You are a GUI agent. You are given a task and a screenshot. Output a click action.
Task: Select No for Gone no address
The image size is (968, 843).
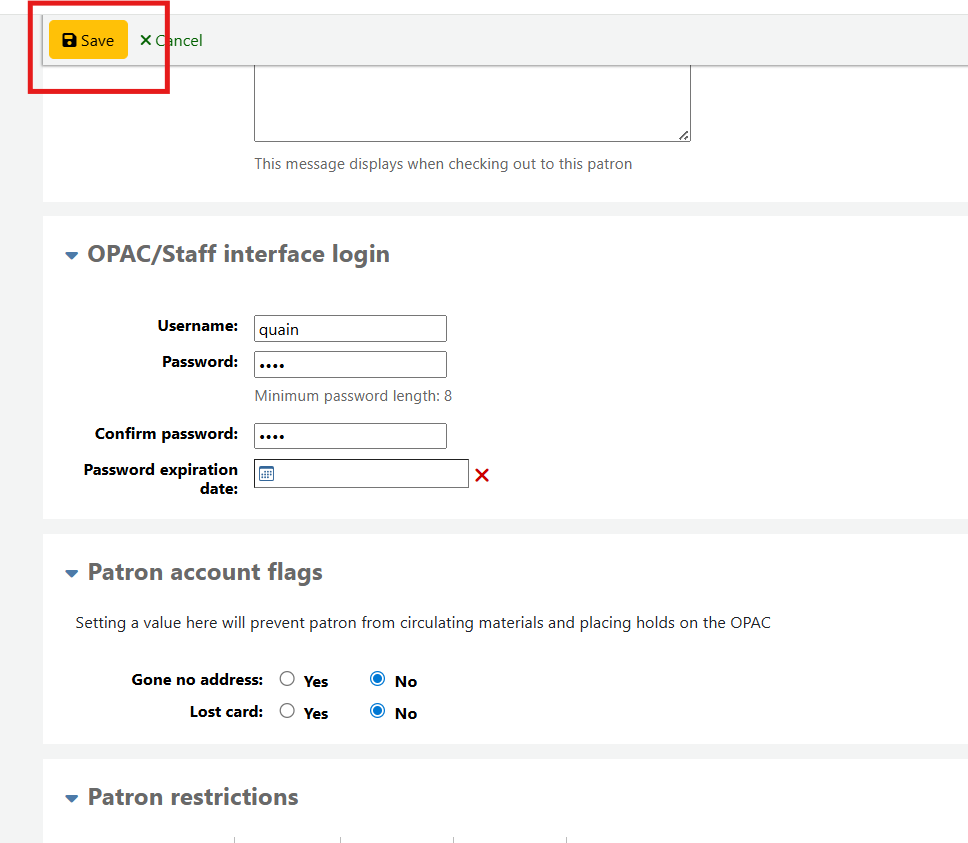pyautogui.click(x=377, y=679)
